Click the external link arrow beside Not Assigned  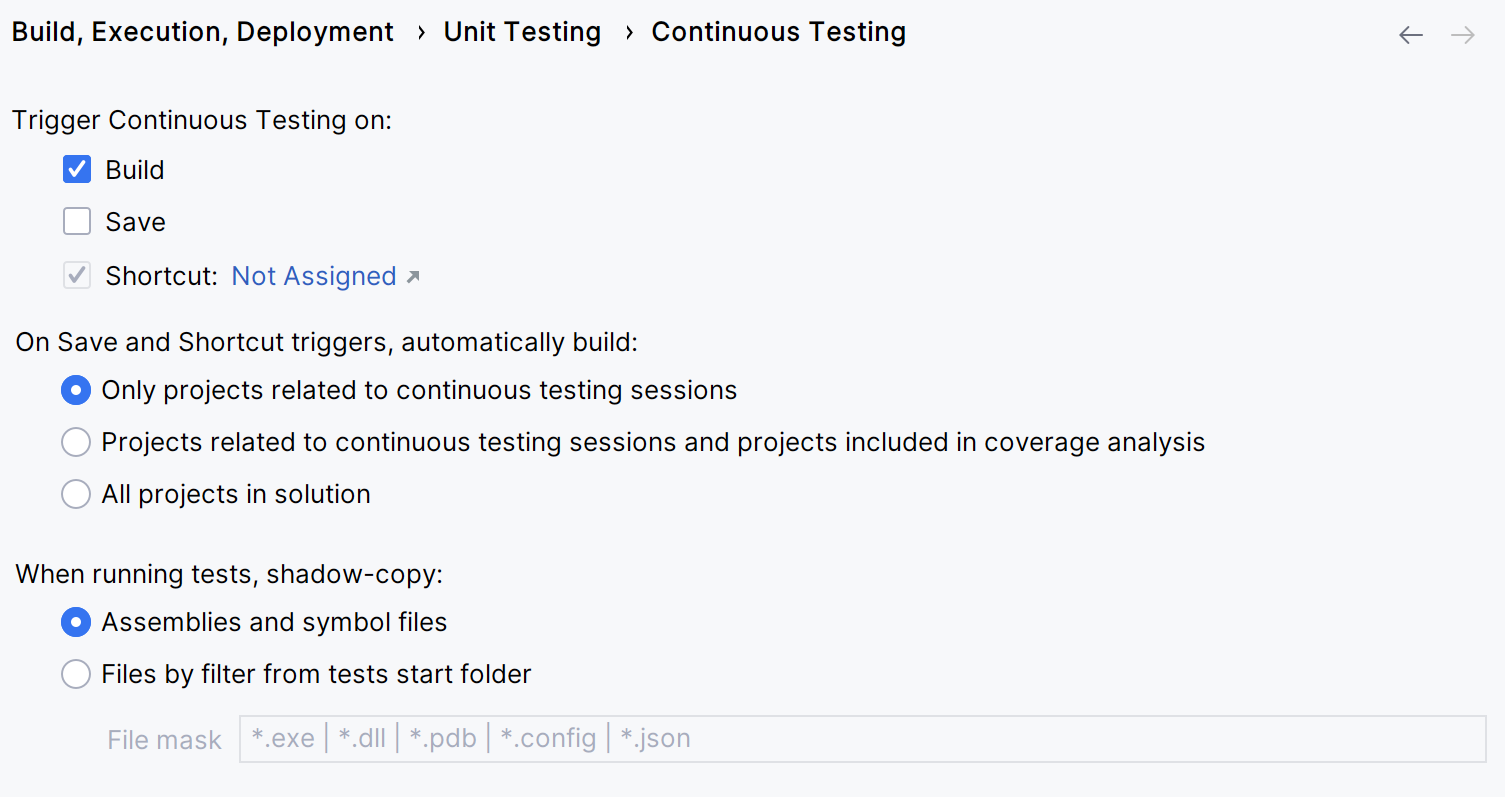(413, 276)
